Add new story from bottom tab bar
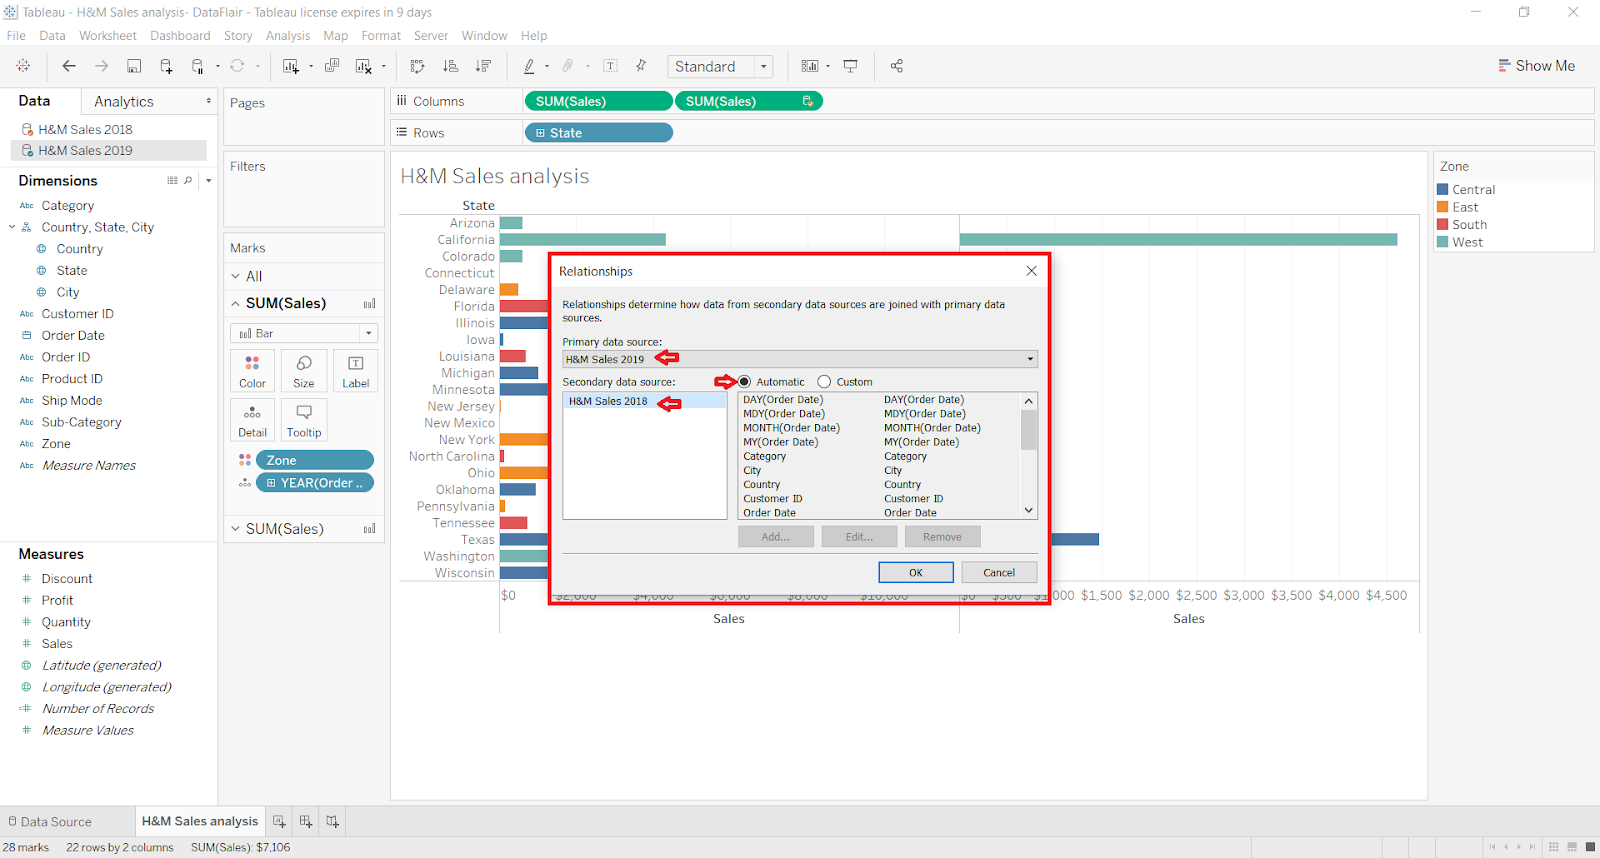The image size is (1600, 858). pos(332,822)
